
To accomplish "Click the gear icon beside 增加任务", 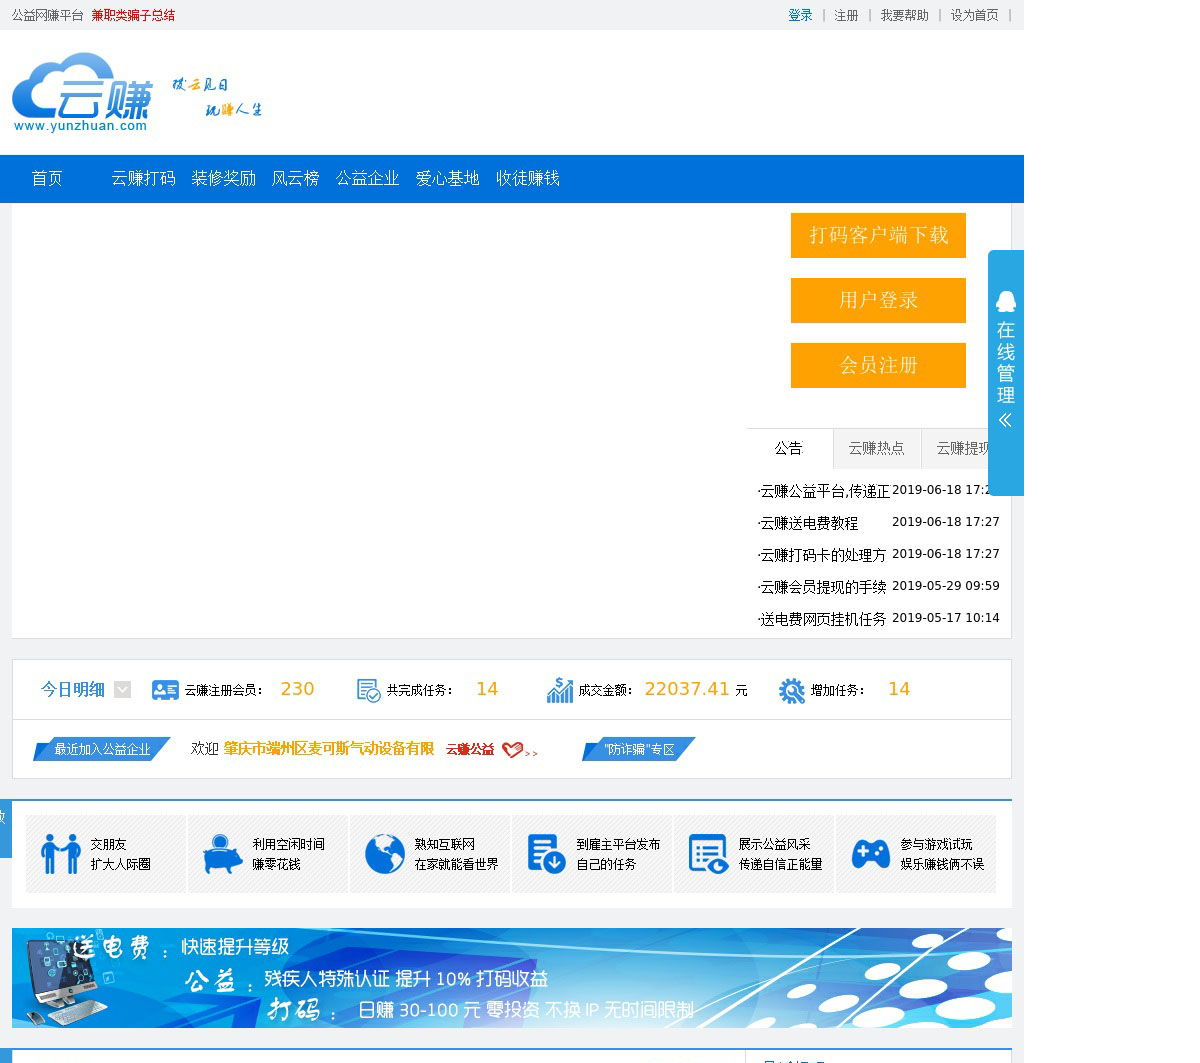I will pos(791,690).
